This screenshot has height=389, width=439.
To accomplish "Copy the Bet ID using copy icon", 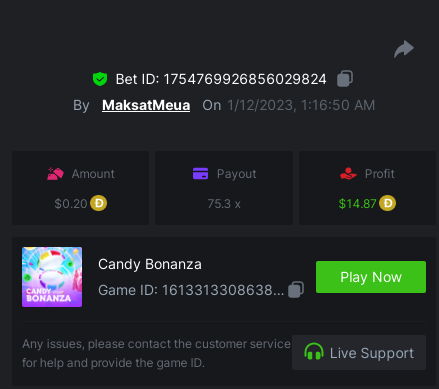I will click(345, 79).
